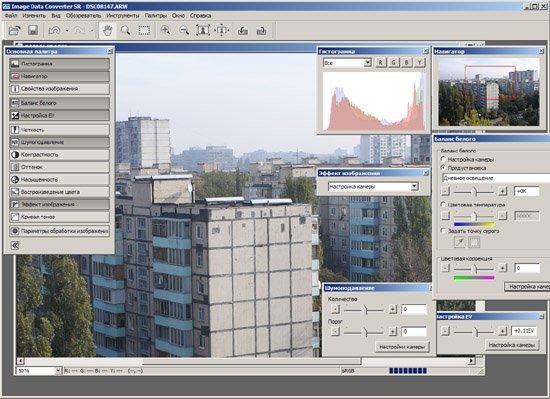Select the magnifier Zoom tool
This screenshot has height=399, width=550.
tap(125, 31)
